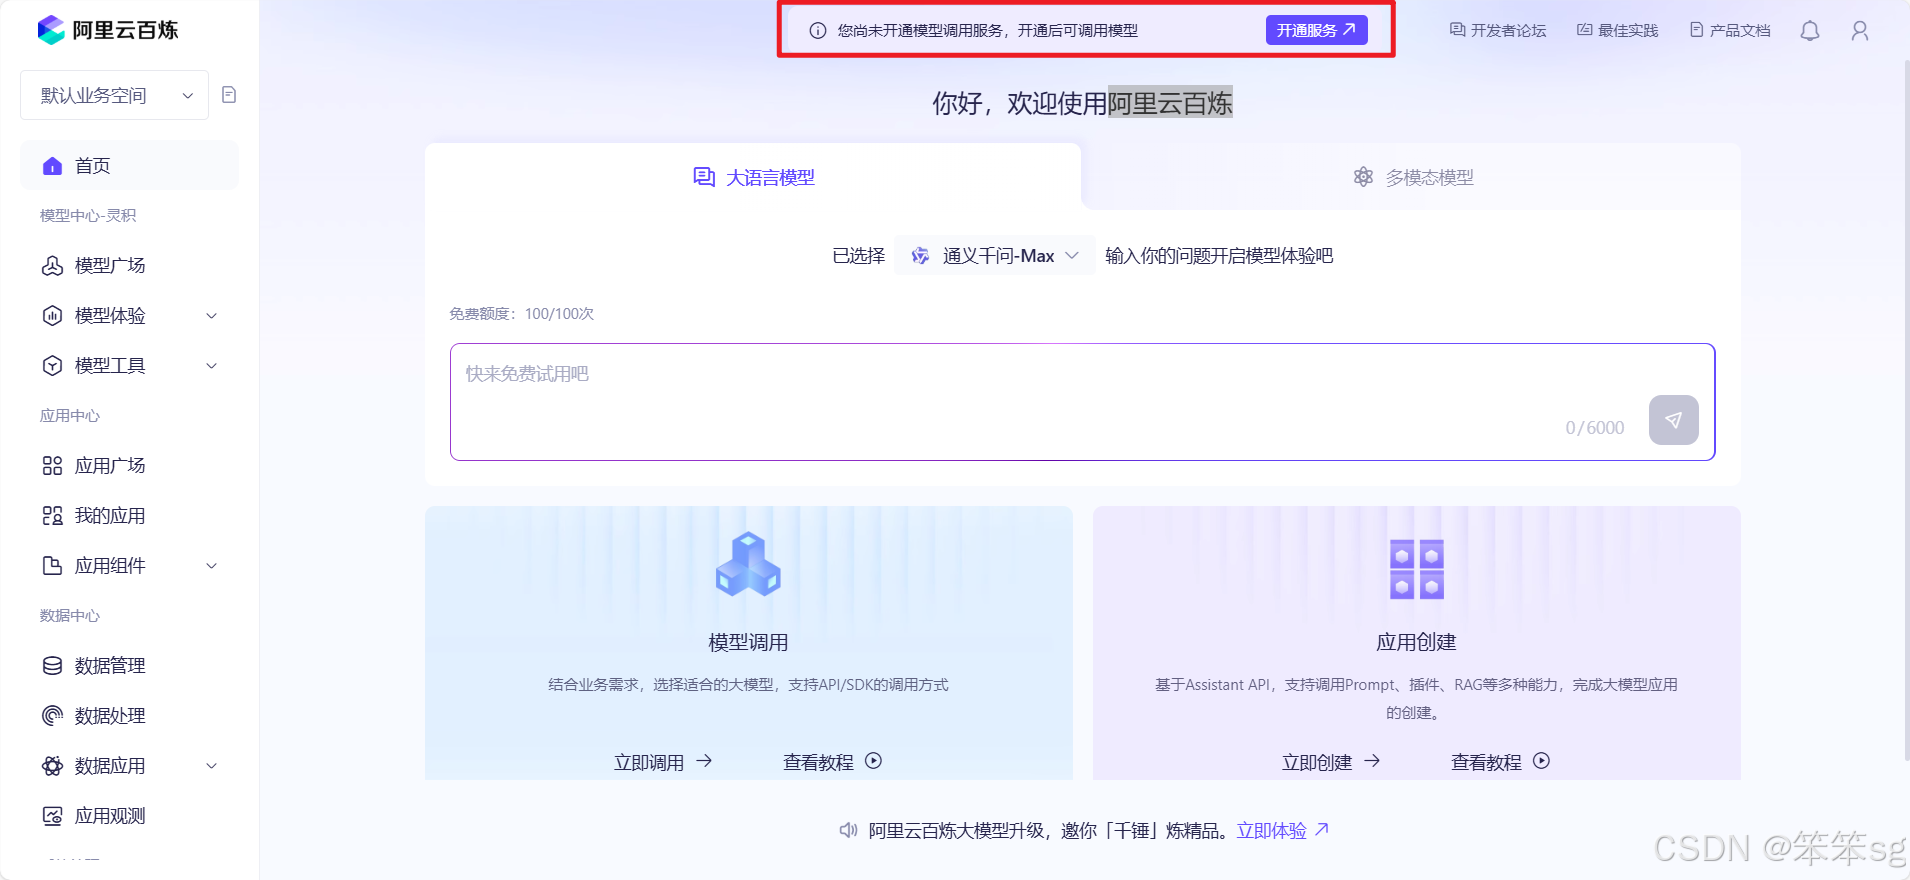Click the 阿里云百炼 logo

pyautogui.click(x=108, y=30)
